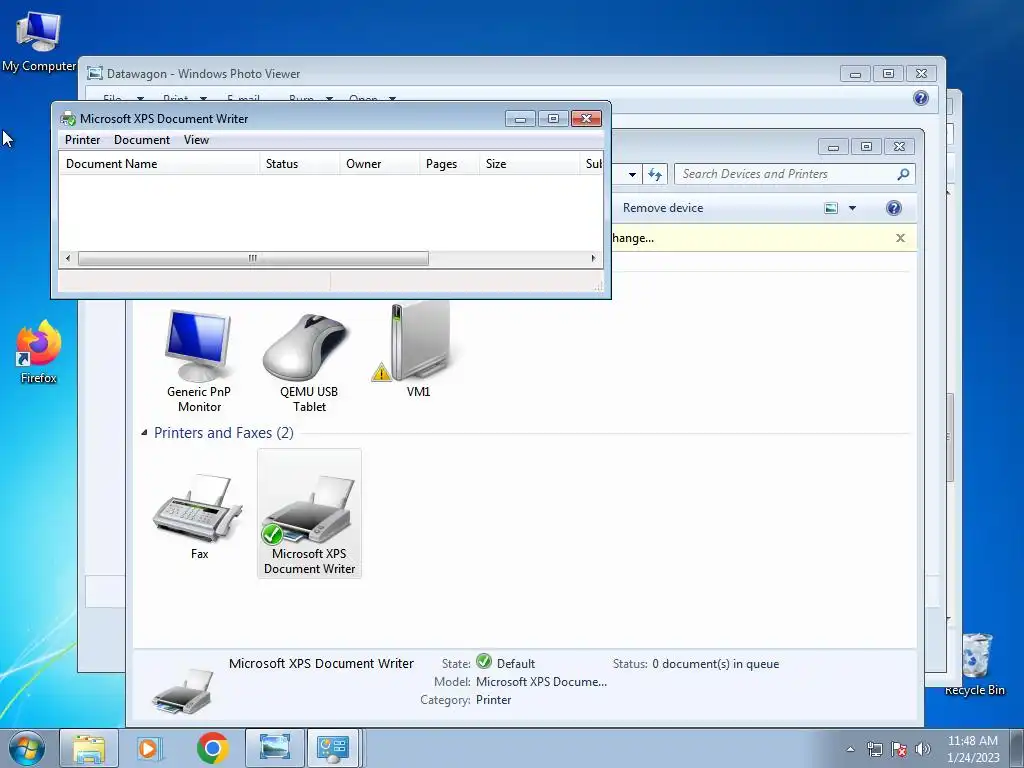Click the information bar text ending in hange...
Screen dimensions: 1024x768
click(x=633, y=238)
